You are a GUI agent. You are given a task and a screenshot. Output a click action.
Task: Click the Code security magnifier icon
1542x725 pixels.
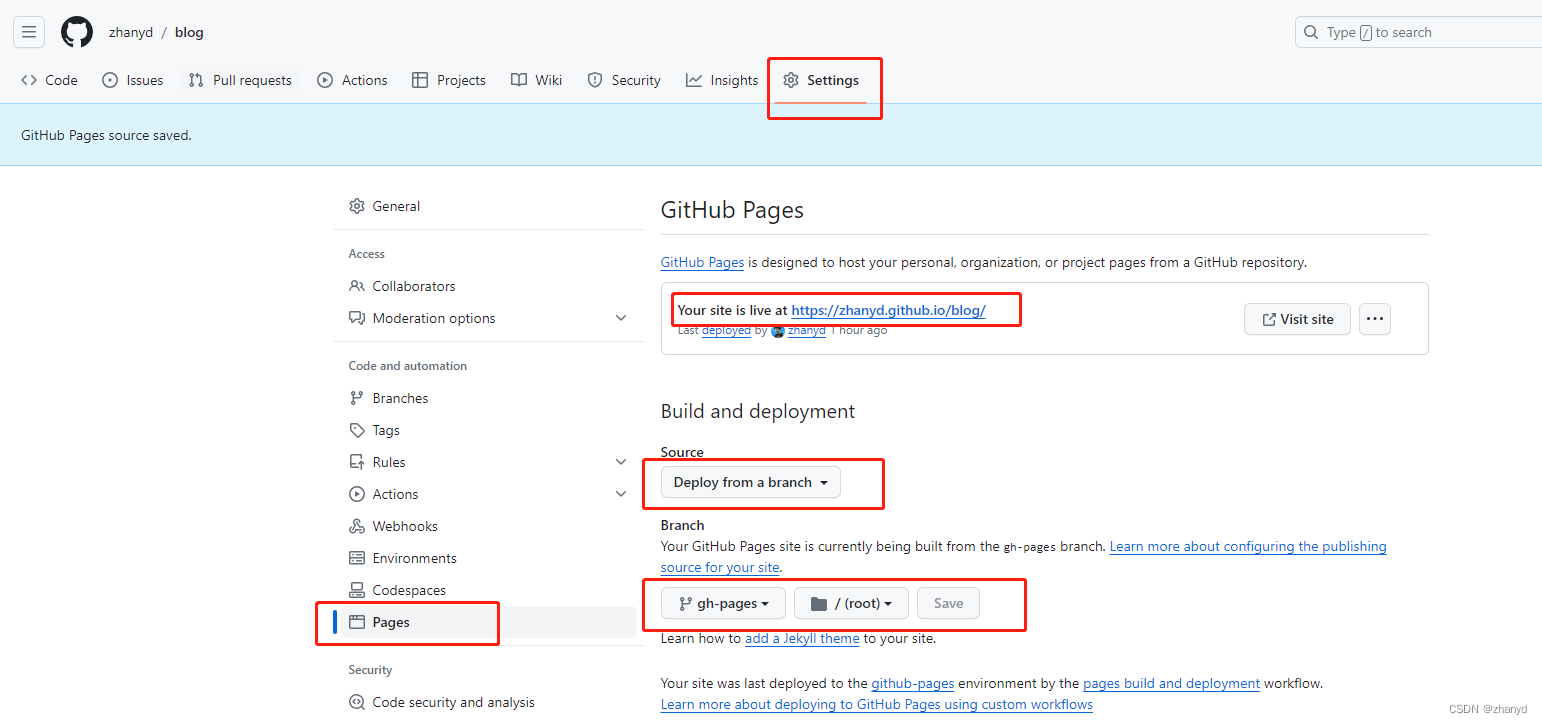tap(357, 702)
